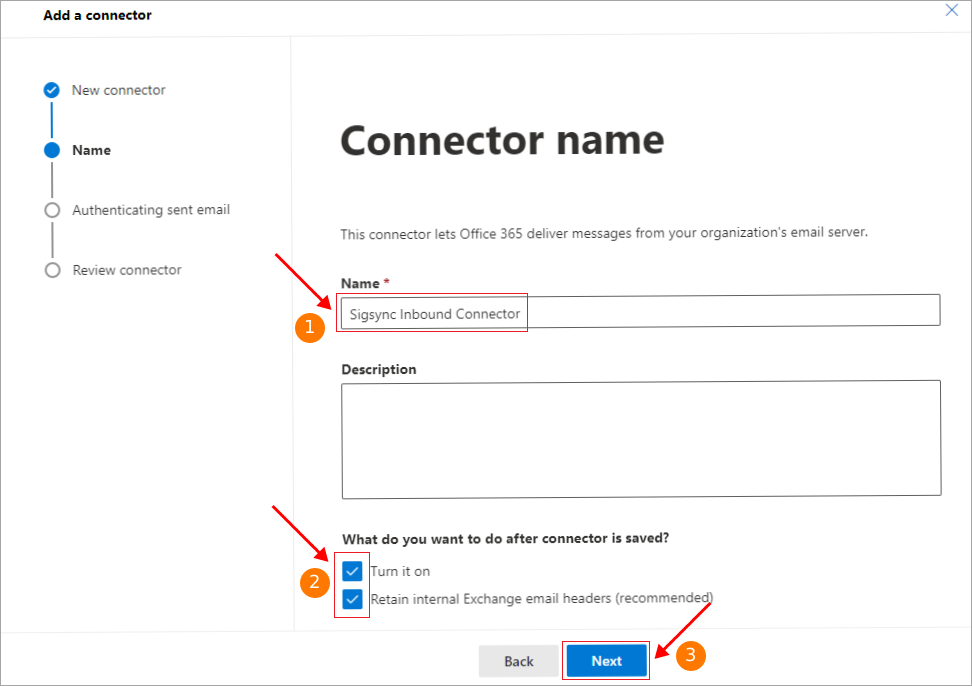Jump to Authenticating sent email step

151,210
